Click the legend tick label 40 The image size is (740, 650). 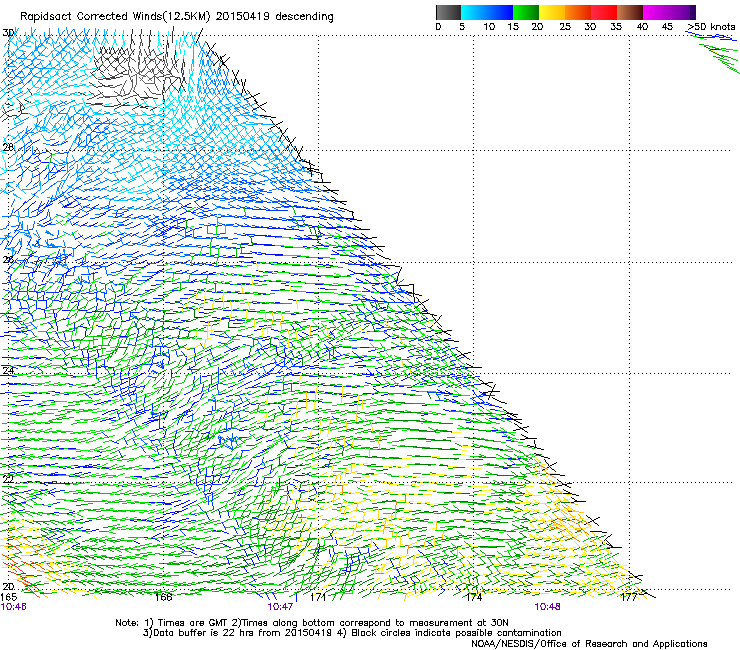(x=642, y=27)
